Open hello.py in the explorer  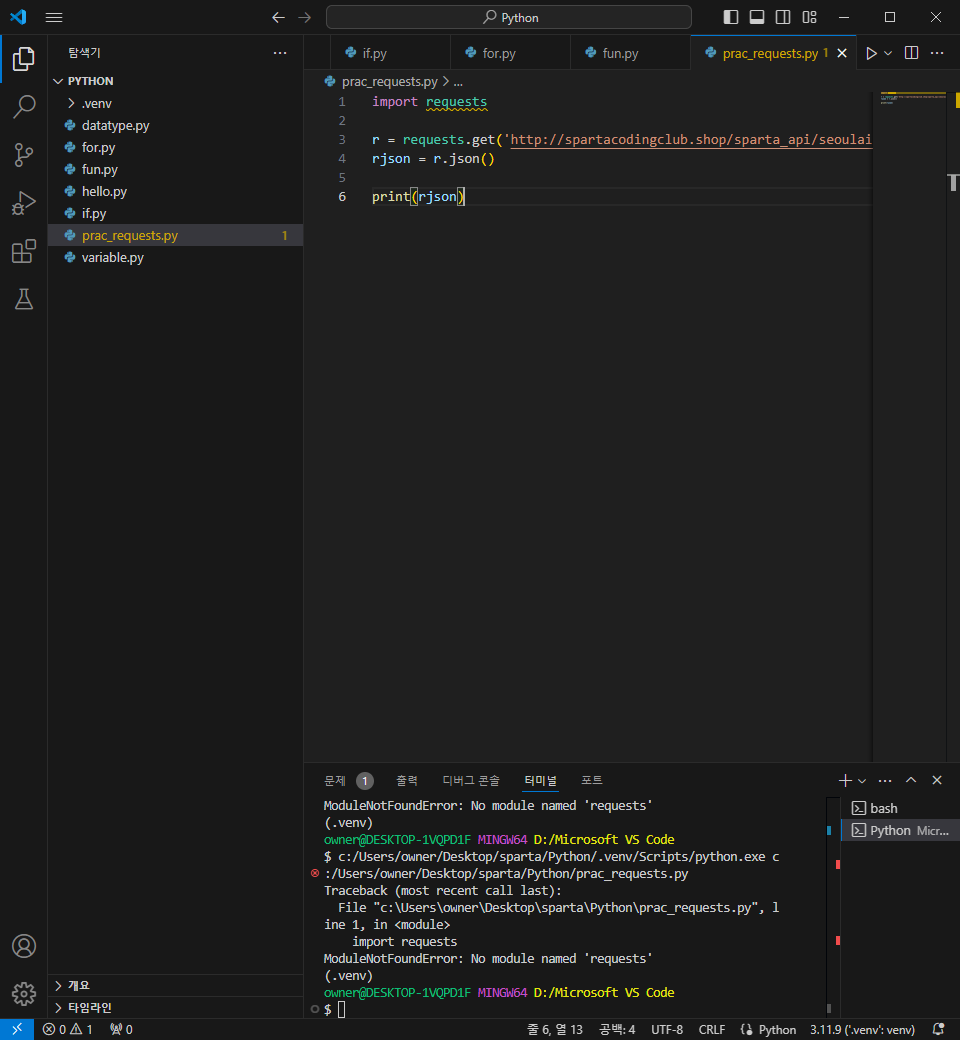coord(176,192)
